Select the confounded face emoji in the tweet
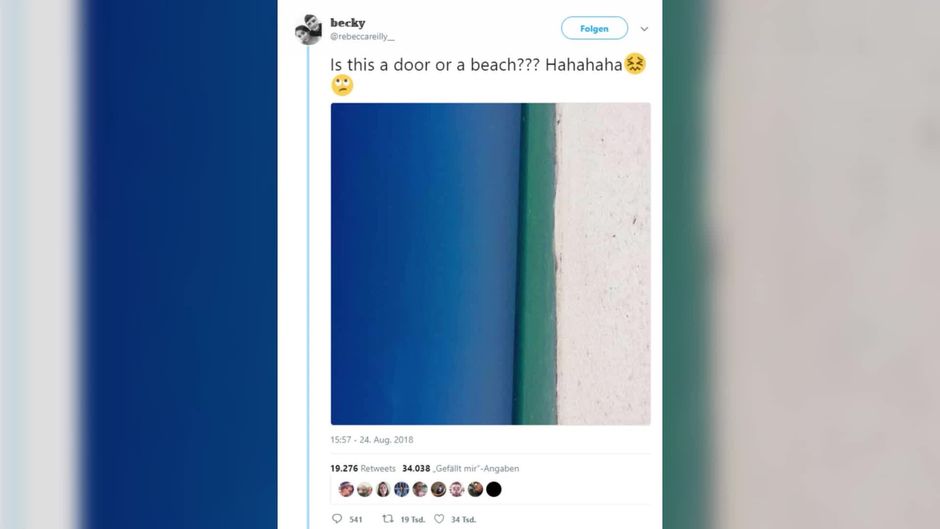940x529 pixels. (x=635, y=64)
